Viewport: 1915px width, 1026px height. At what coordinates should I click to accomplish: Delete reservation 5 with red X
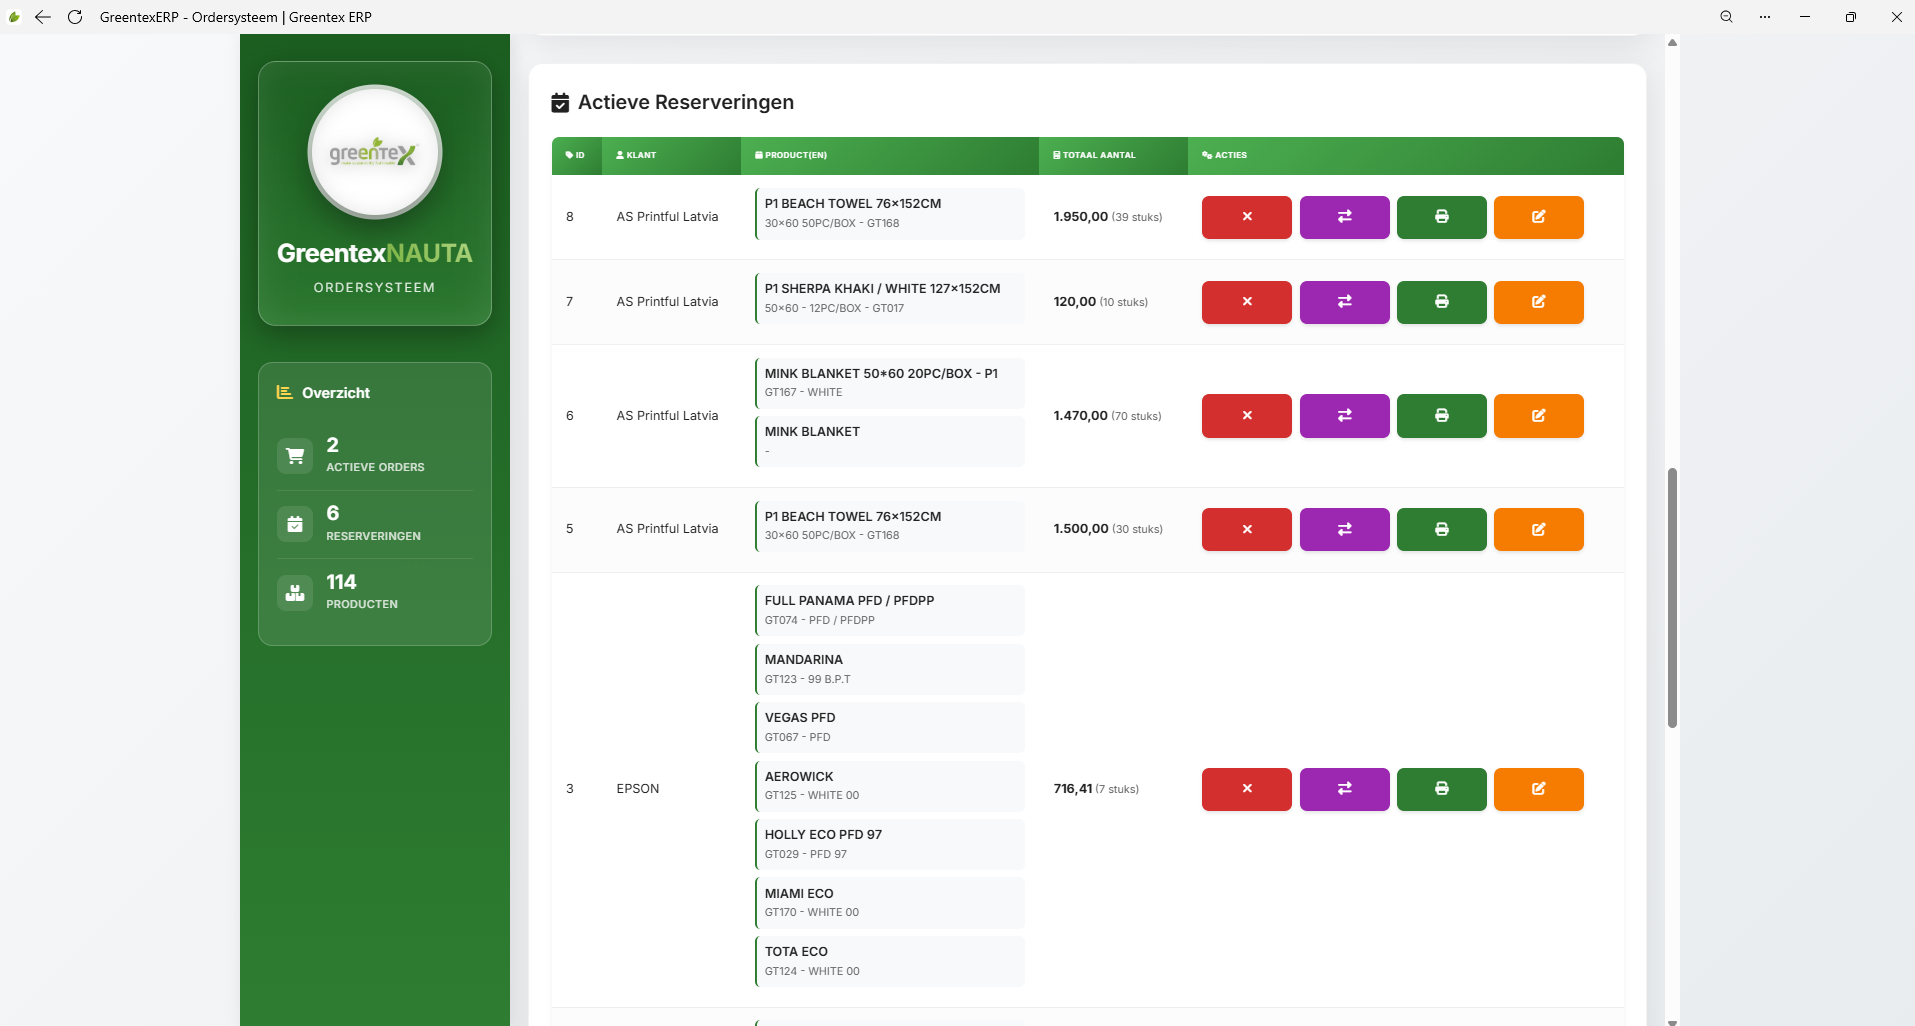click(1246, 529)
